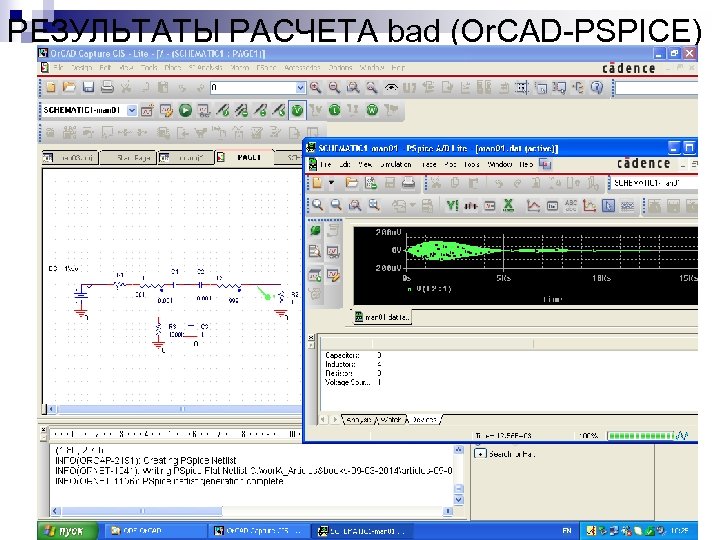Toggle log Y axis icon in PSpice

452,205
